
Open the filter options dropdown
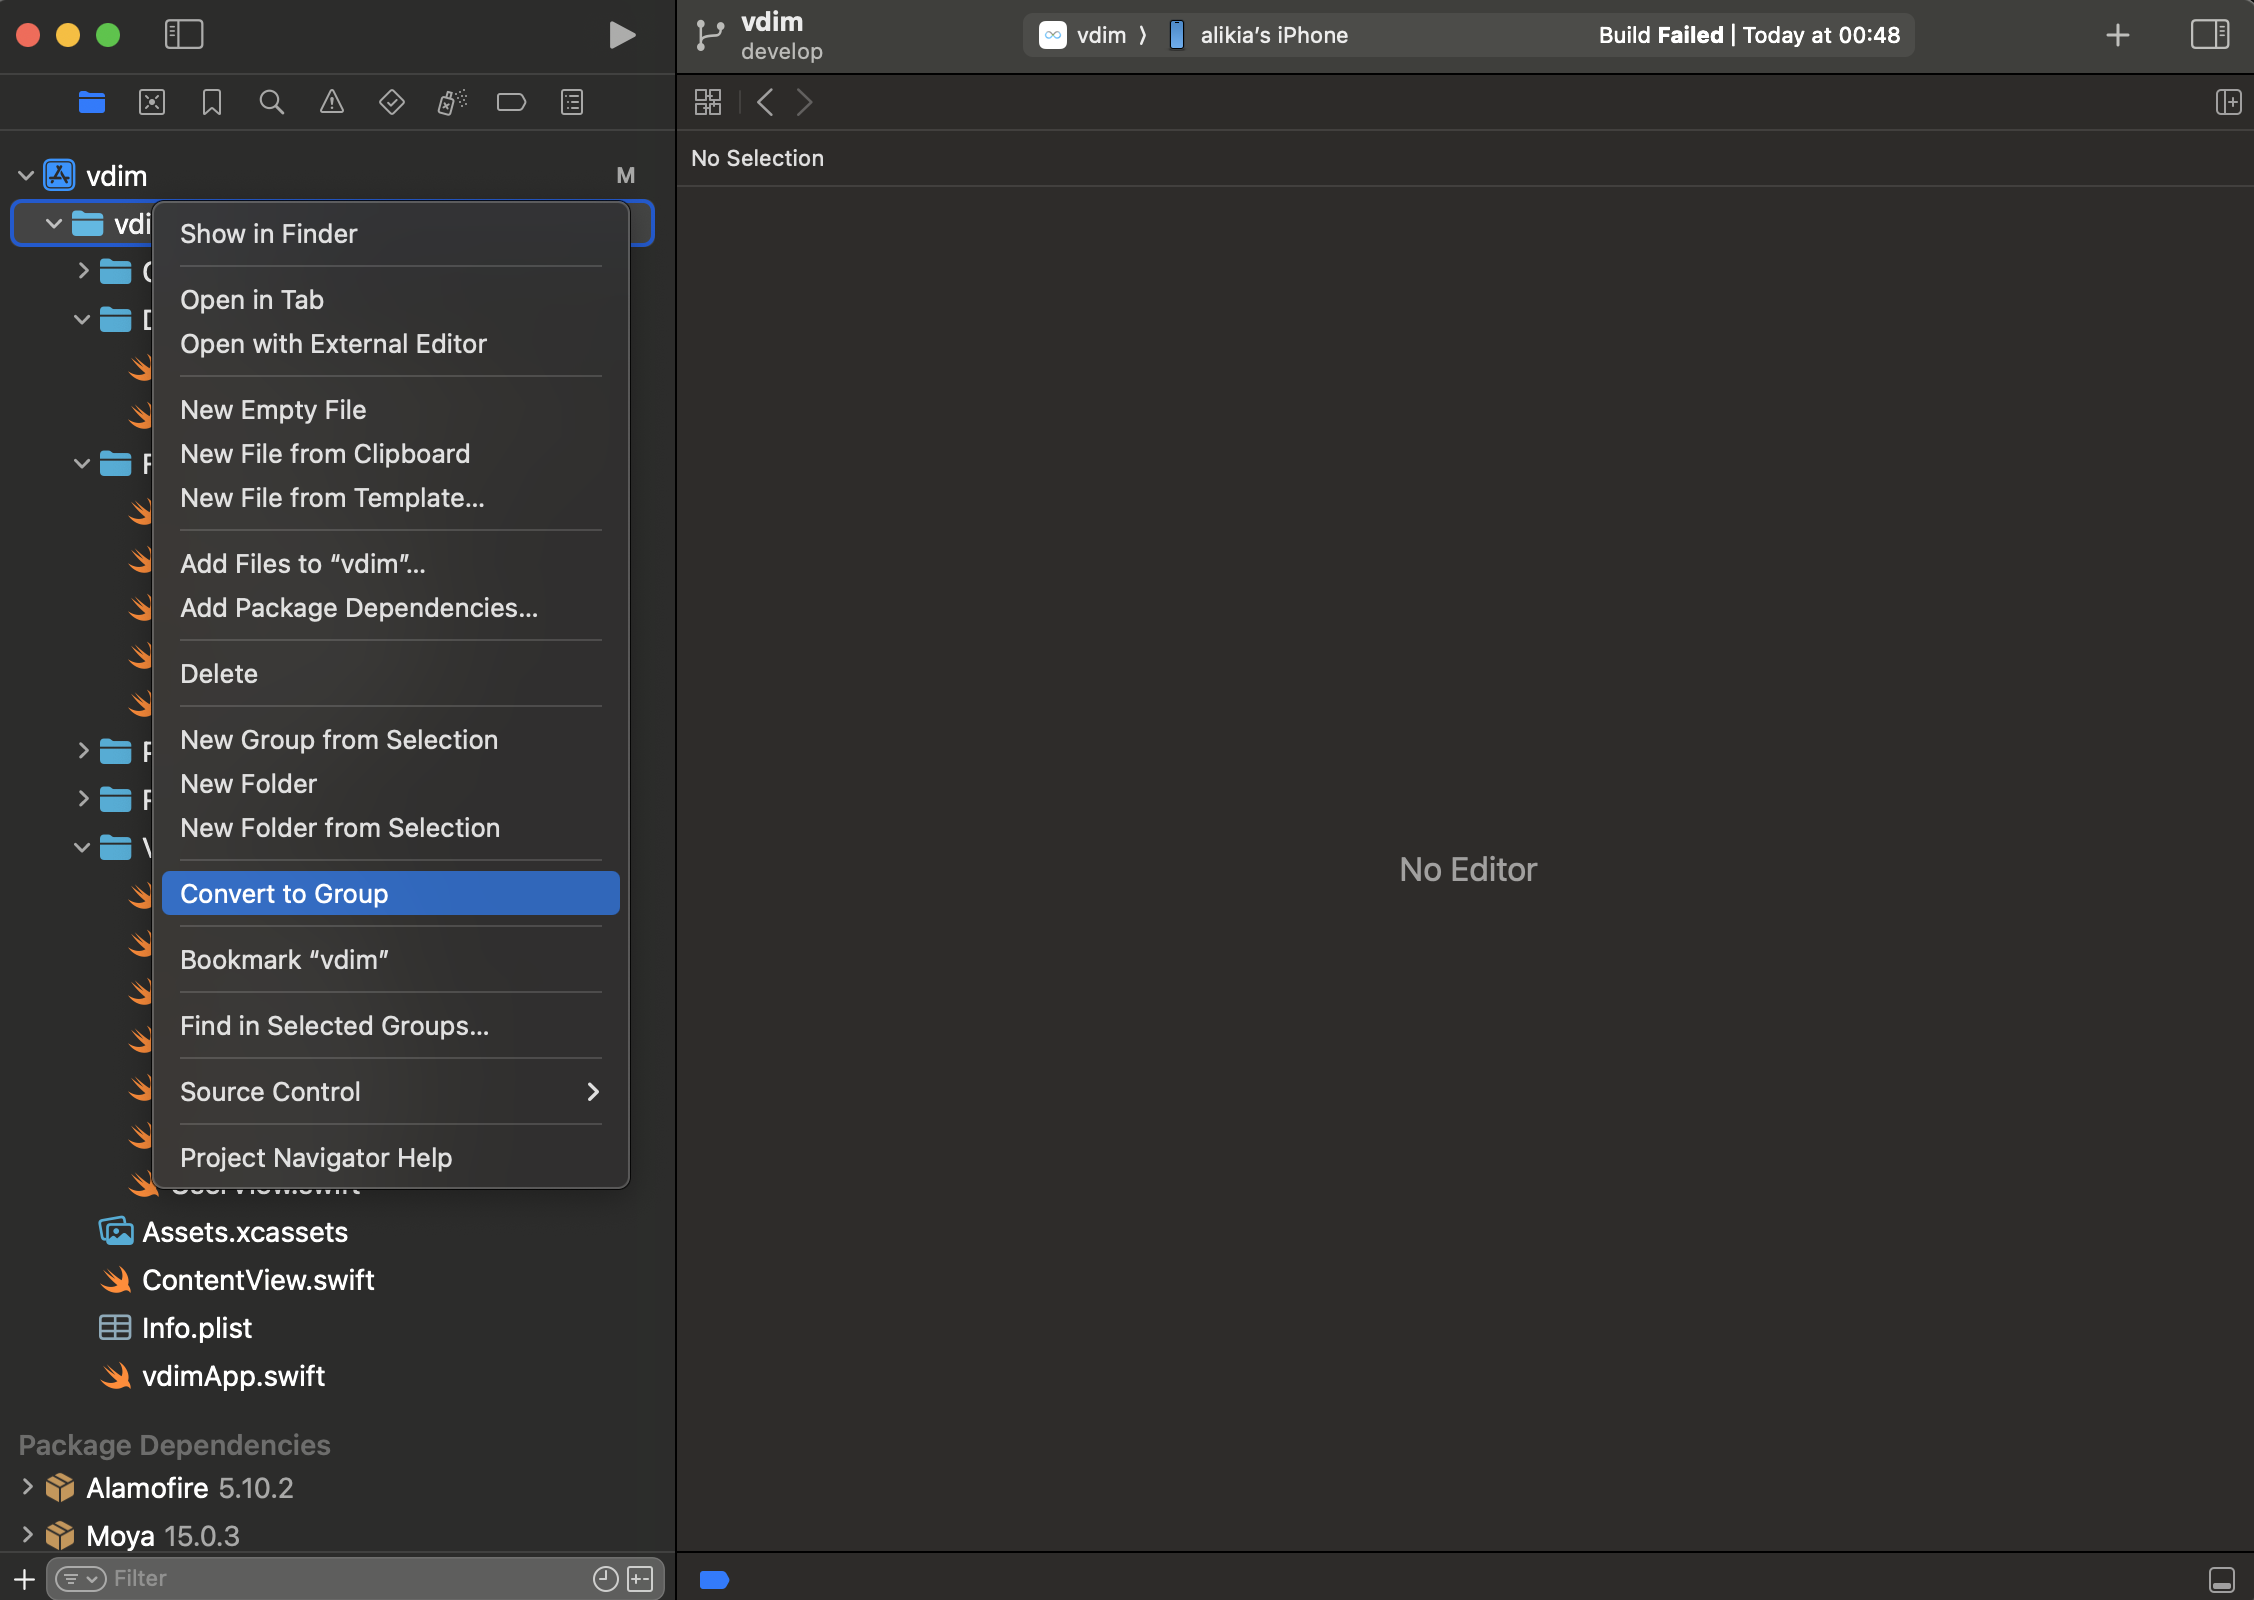coord(80,1579)
